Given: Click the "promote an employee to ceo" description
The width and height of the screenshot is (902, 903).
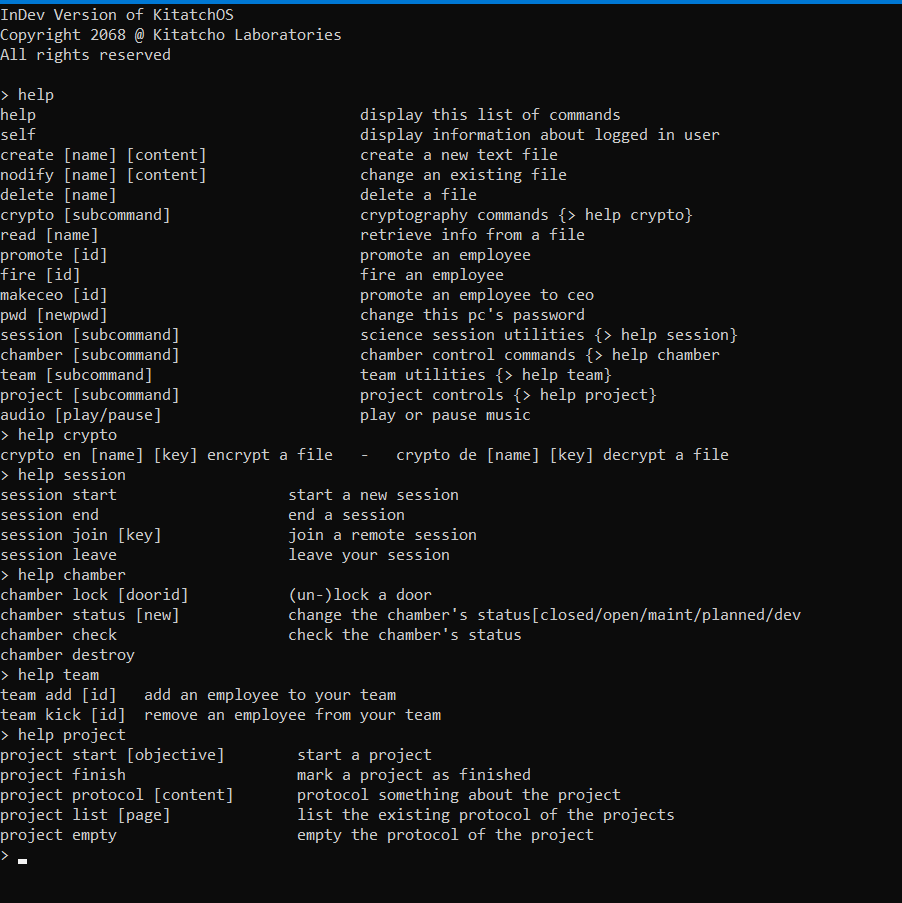Looking at the screenshot, I should [477, 295].
